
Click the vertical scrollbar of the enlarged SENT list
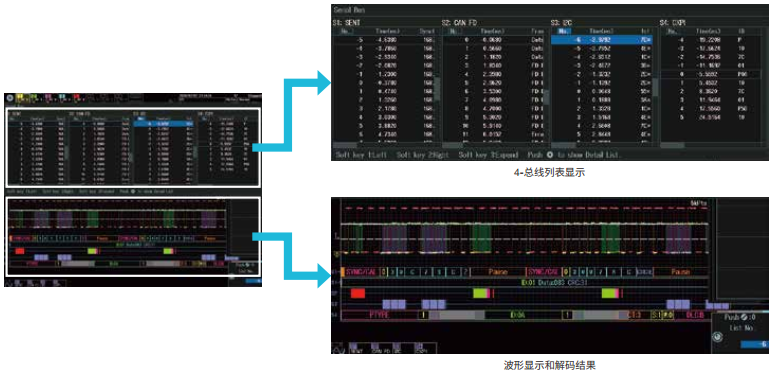(437, 91)
